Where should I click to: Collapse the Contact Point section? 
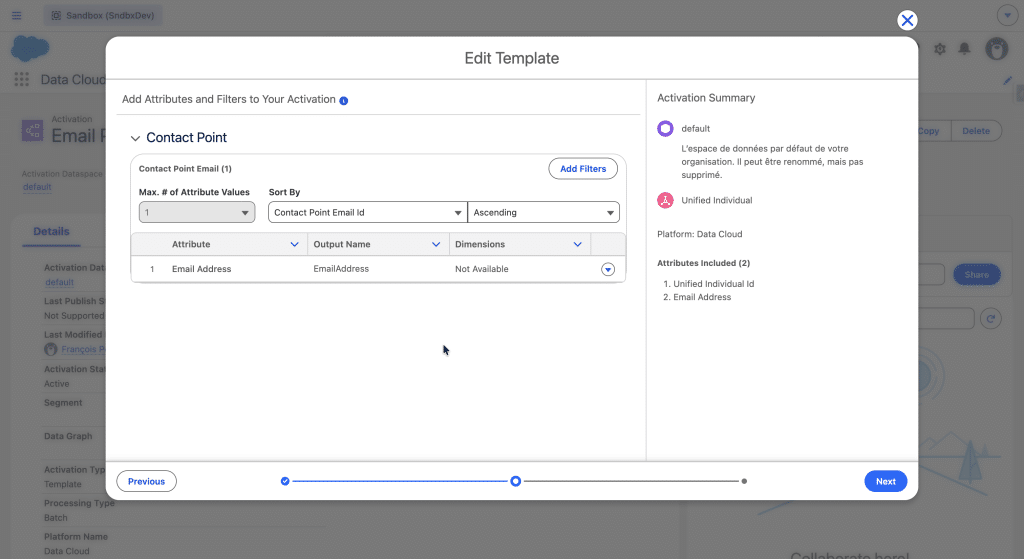click(x=136, y=138)
